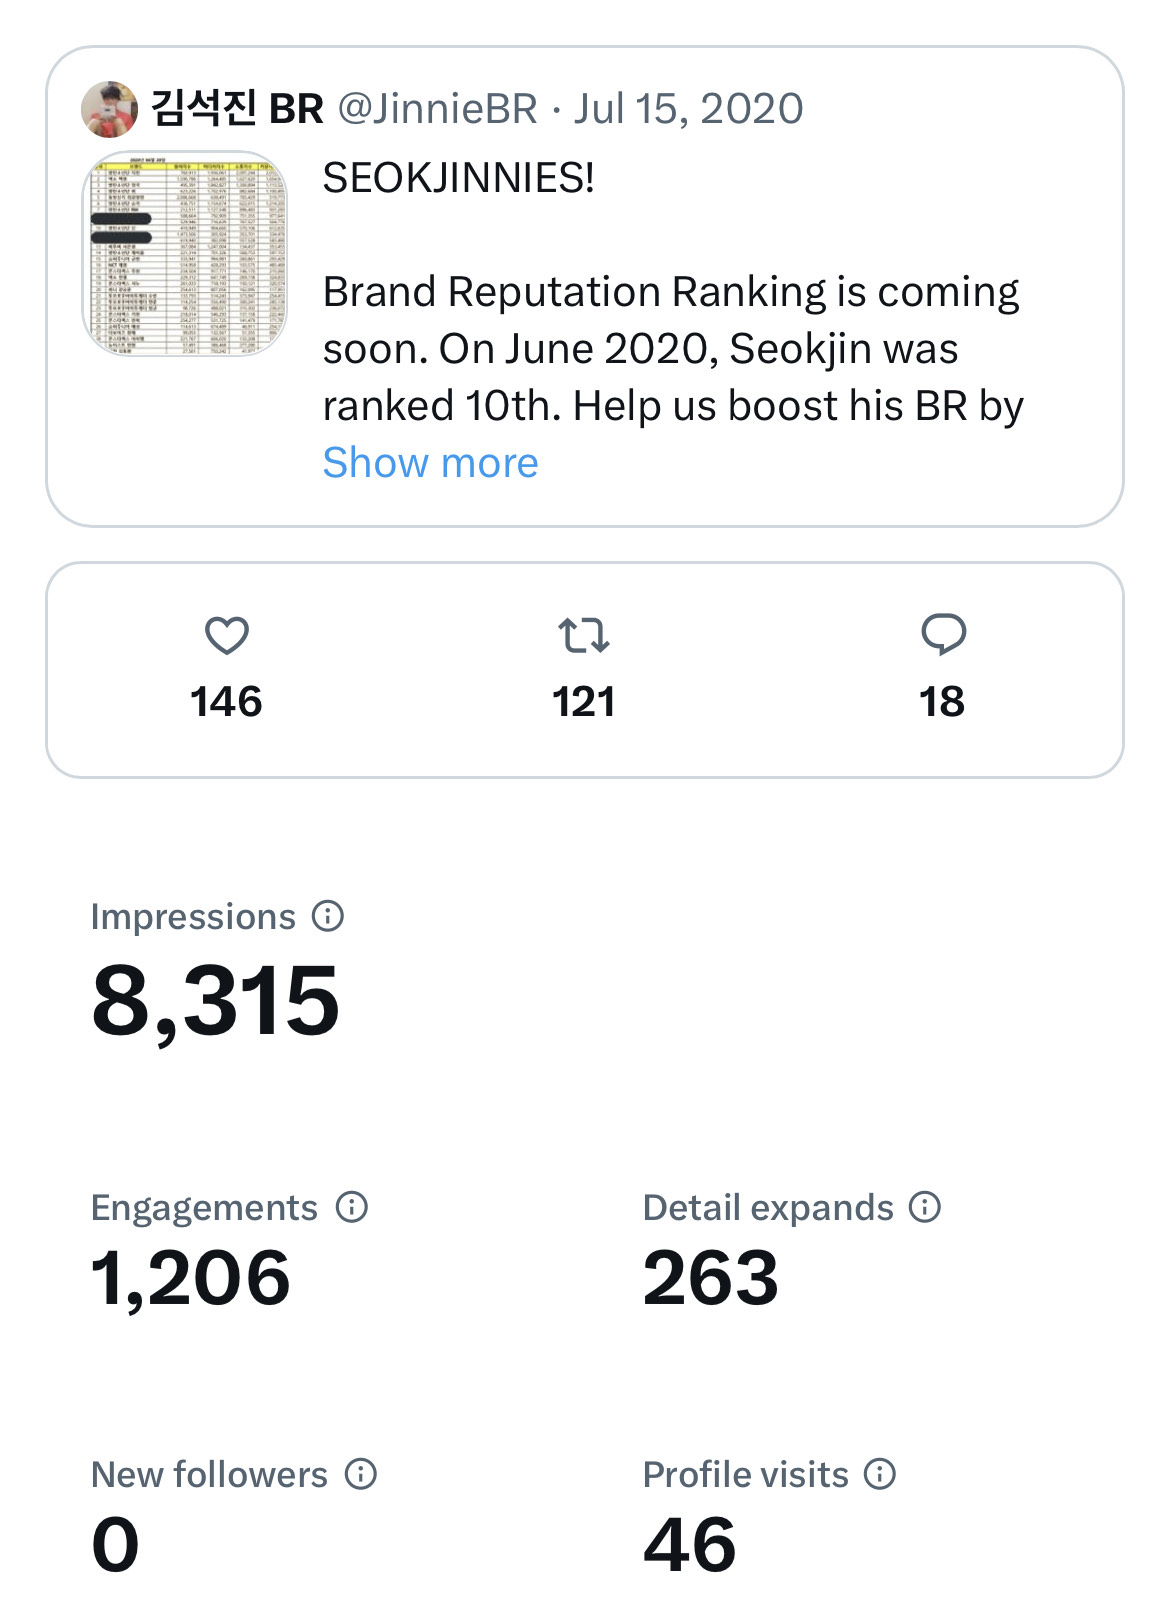The height and width of the screenshot is (1623, 1170).
Task: Open the New followers info icon
Action: [361, 1474]
